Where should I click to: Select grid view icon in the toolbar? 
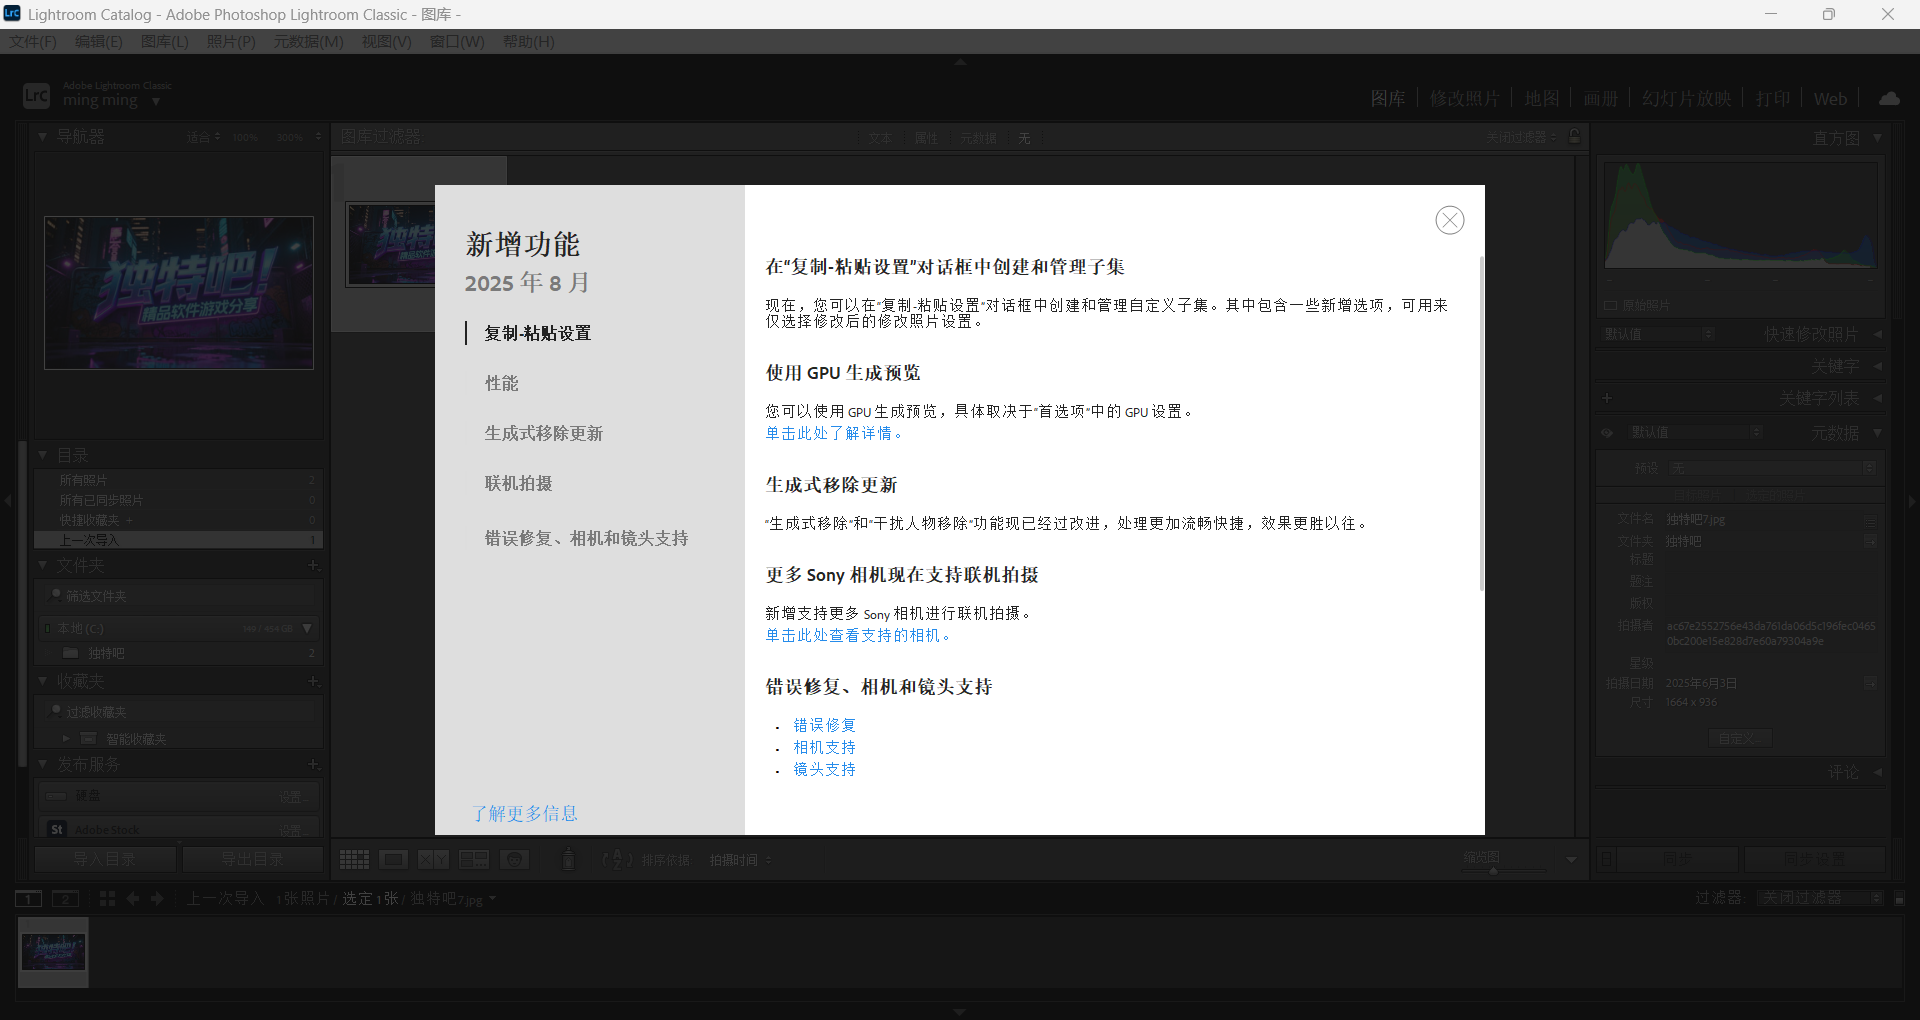354,860
